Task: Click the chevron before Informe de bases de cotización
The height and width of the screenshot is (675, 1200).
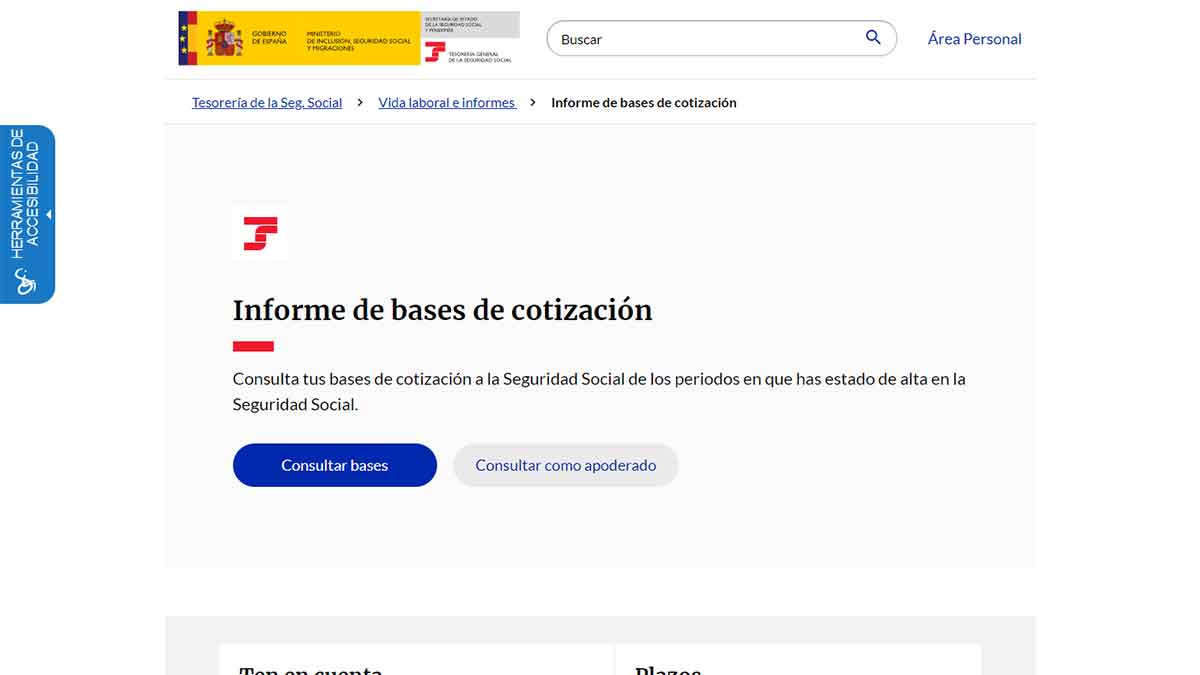Action: [x=533, y=102]
